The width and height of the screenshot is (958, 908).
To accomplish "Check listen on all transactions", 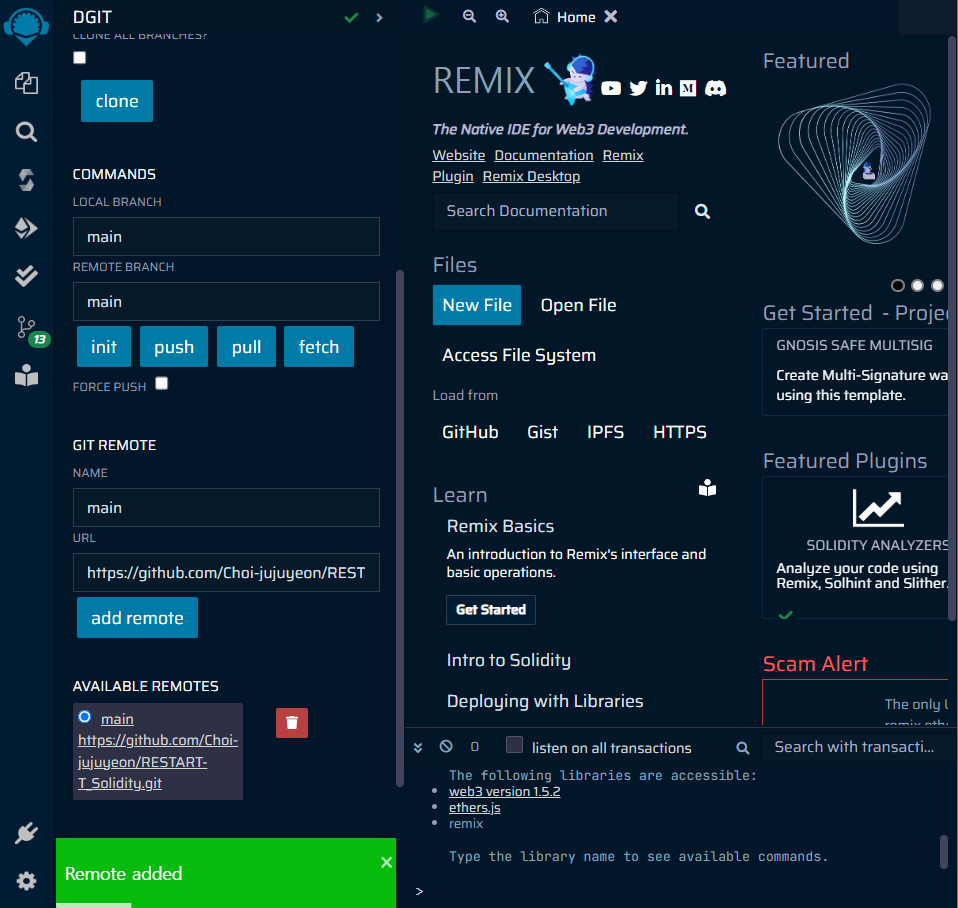I will [514, 745].
